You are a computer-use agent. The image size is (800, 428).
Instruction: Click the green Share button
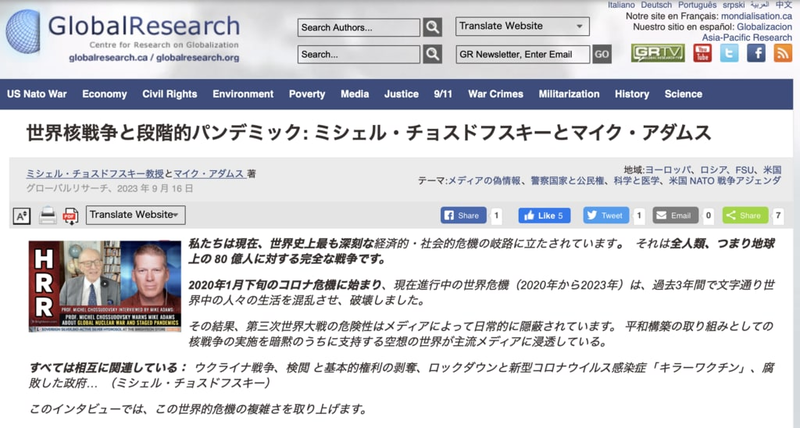pos(745,215)
